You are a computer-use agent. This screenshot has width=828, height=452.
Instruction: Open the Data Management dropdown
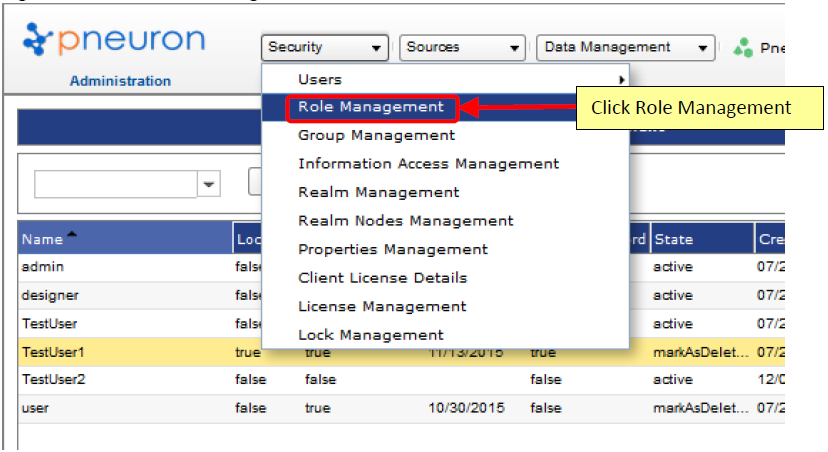(x=625, y=48)
